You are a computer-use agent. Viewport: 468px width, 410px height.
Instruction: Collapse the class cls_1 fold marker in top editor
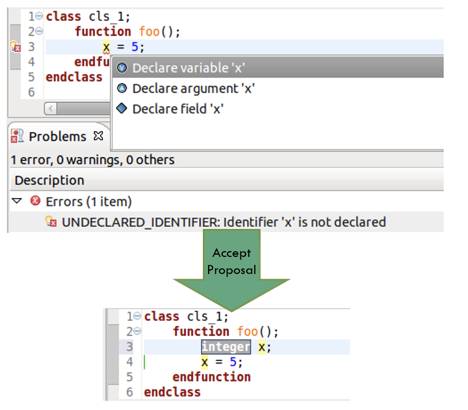pyautogui.click(x=39, y=16)
